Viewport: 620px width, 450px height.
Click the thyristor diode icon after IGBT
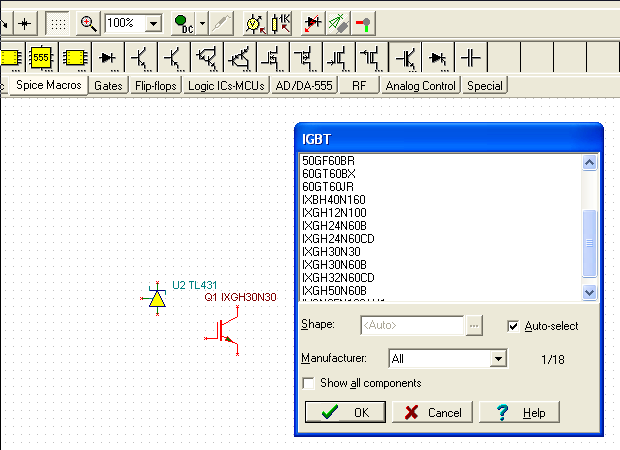tap(438, 58)
